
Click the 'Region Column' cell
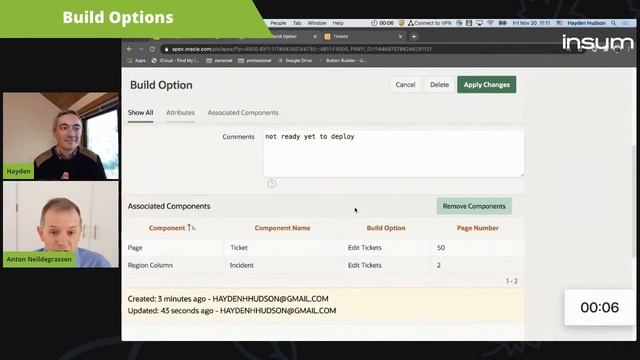coord(150,265)
